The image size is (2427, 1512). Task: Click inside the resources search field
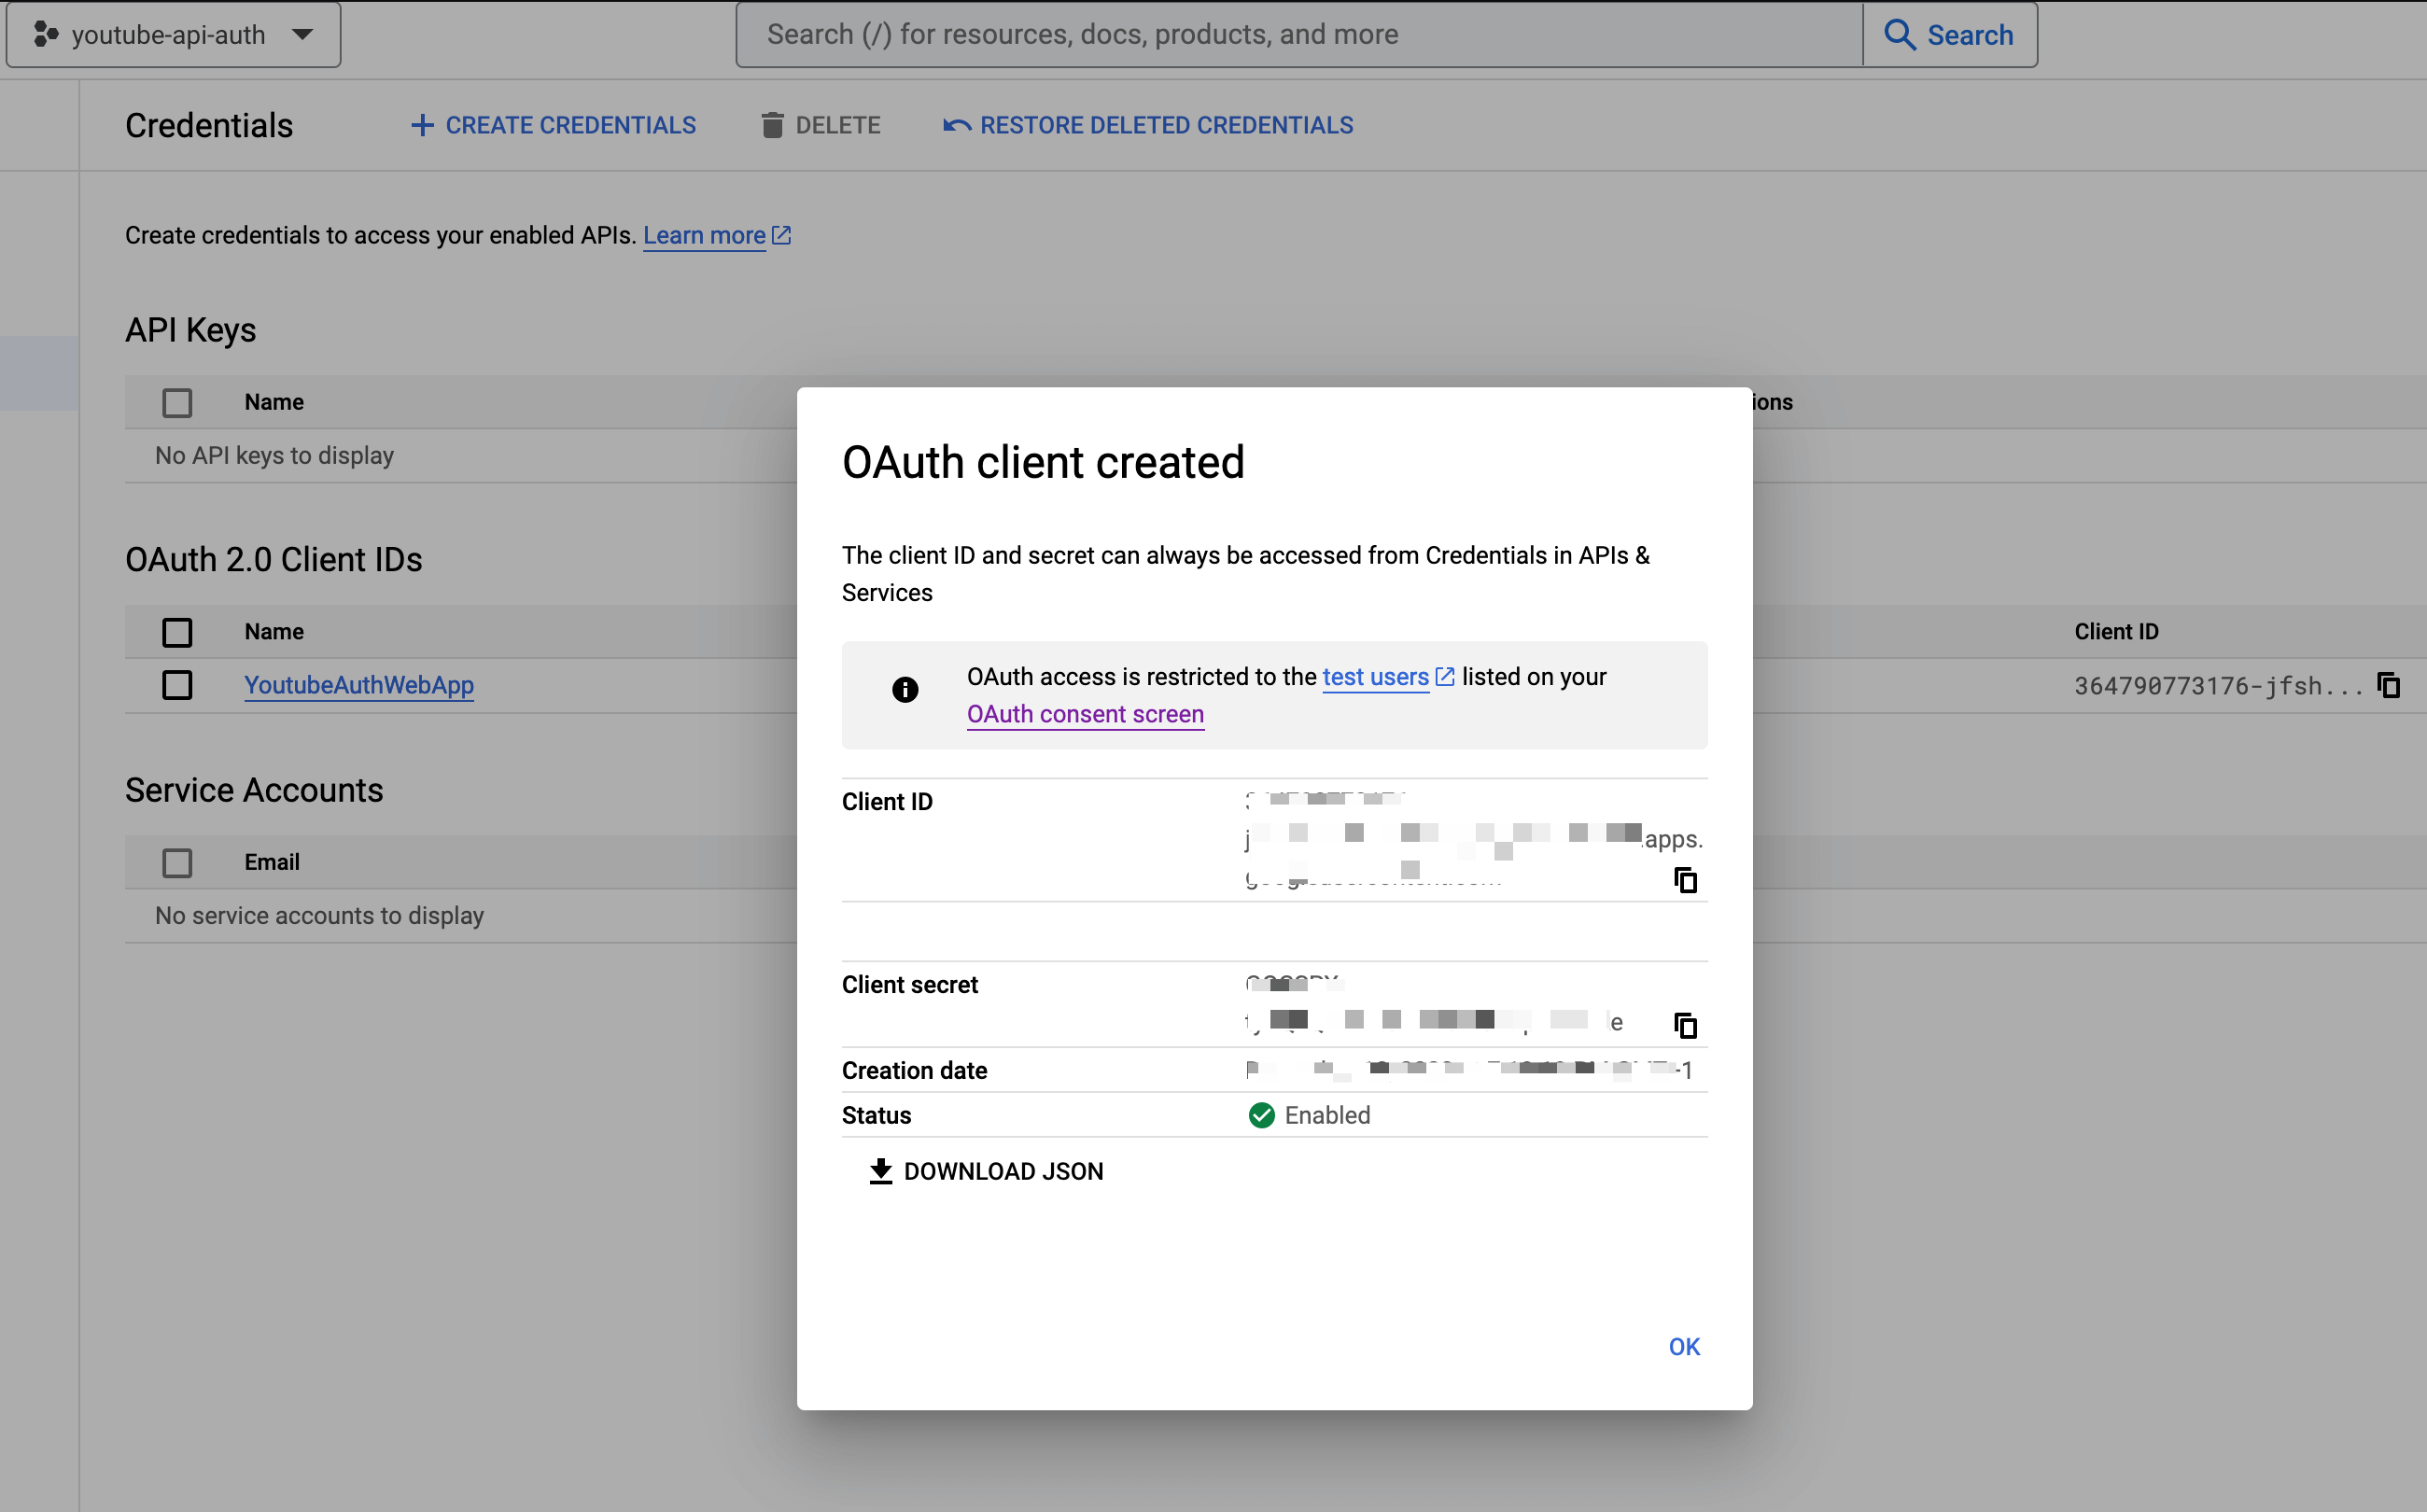(1300, 34)
